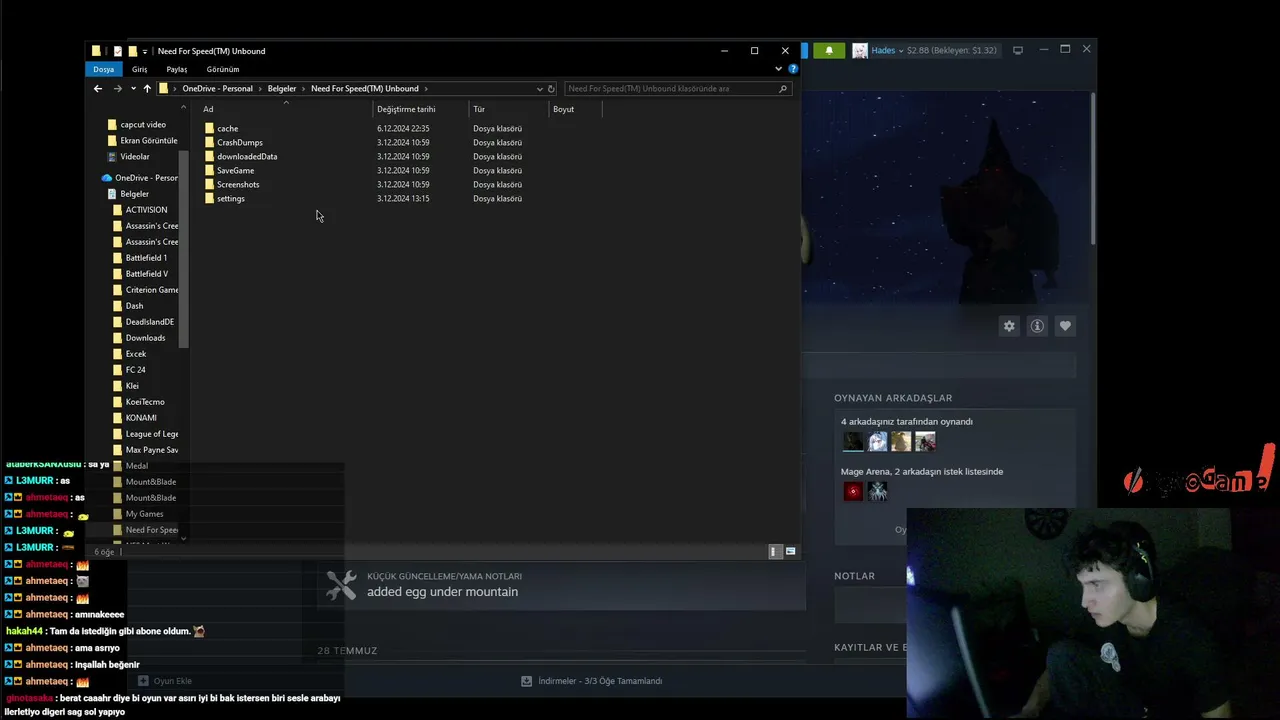Open recent locations dropdown arrow

pos(131,89)
